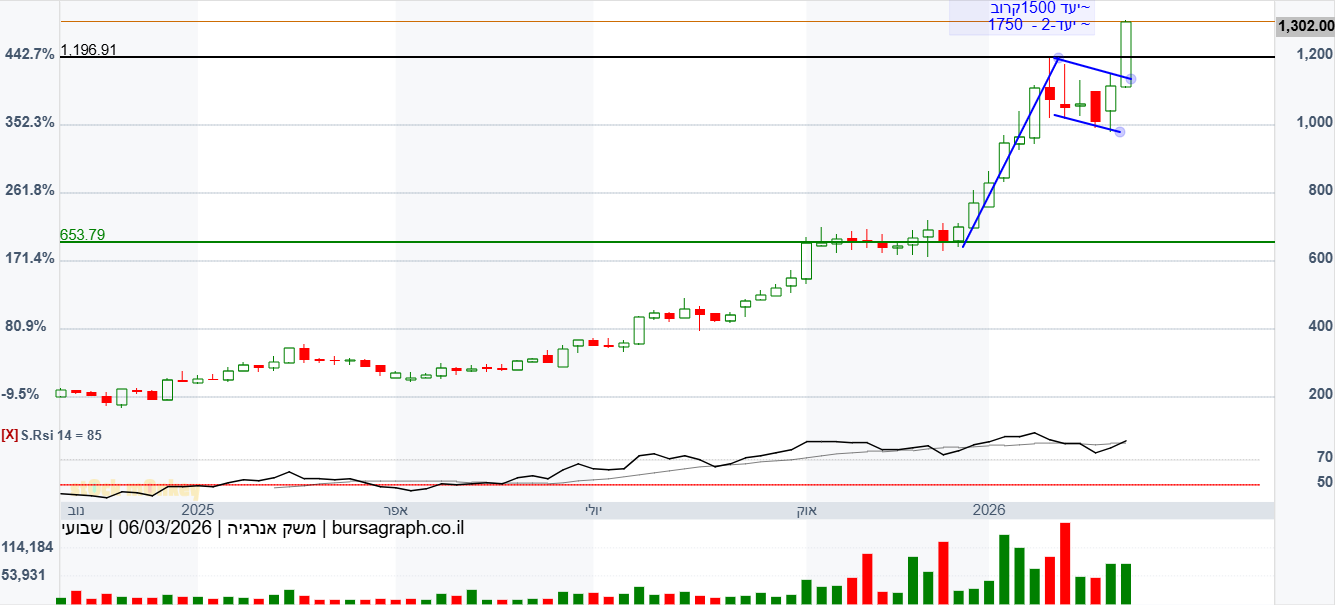Click the 200 price axis label
Image resolution: width=1335 pixels, height=605 pixels.
(x=1320, y=394)
